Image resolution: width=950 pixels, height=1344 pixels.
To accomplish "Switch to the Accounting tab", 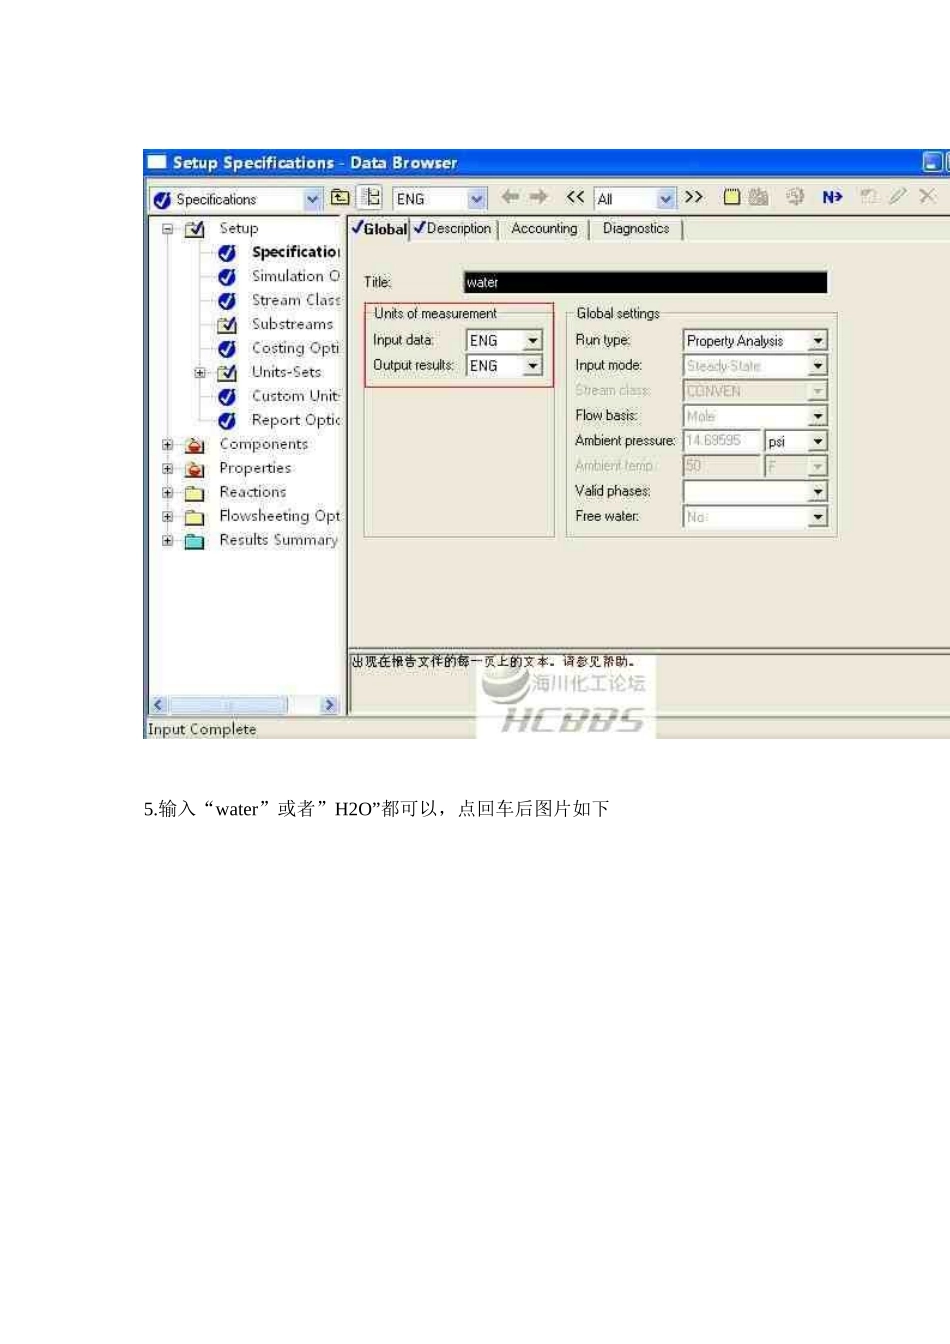I will (x=544, y=229).
